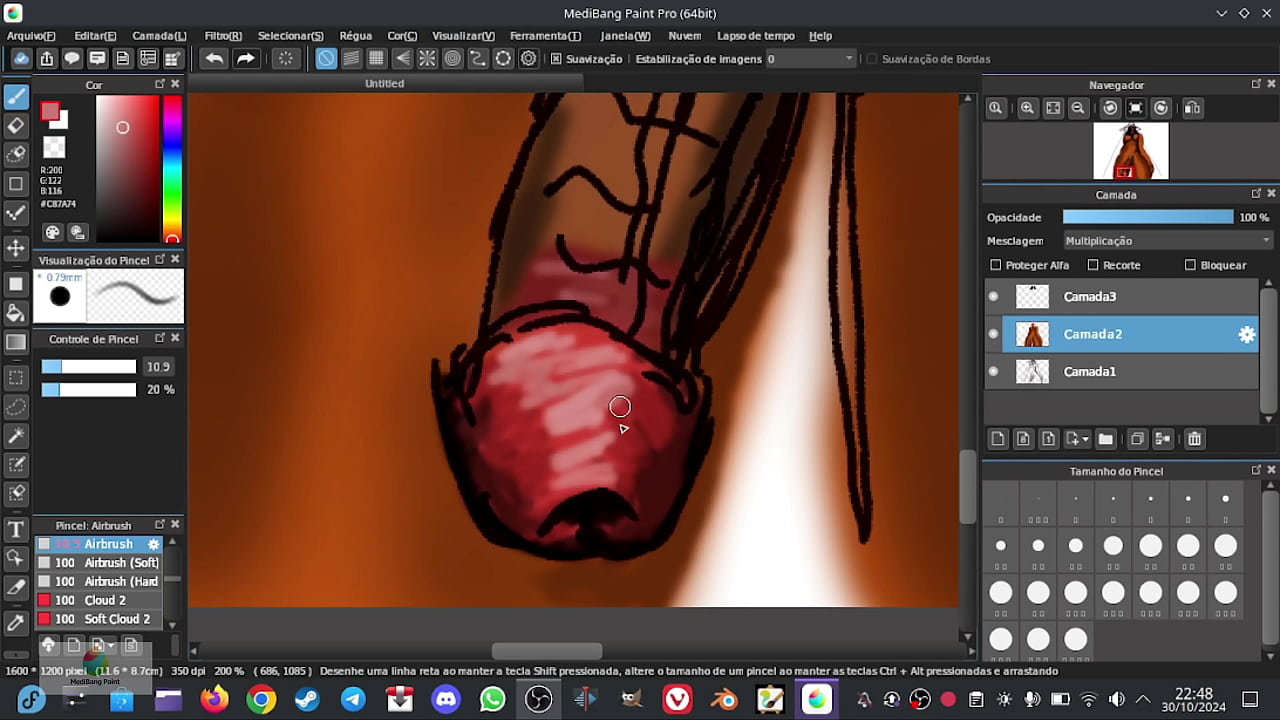This screenshot has width=1280, height=720.
Task: Toggle the Suavização checkbox
Action: (557, 59)
